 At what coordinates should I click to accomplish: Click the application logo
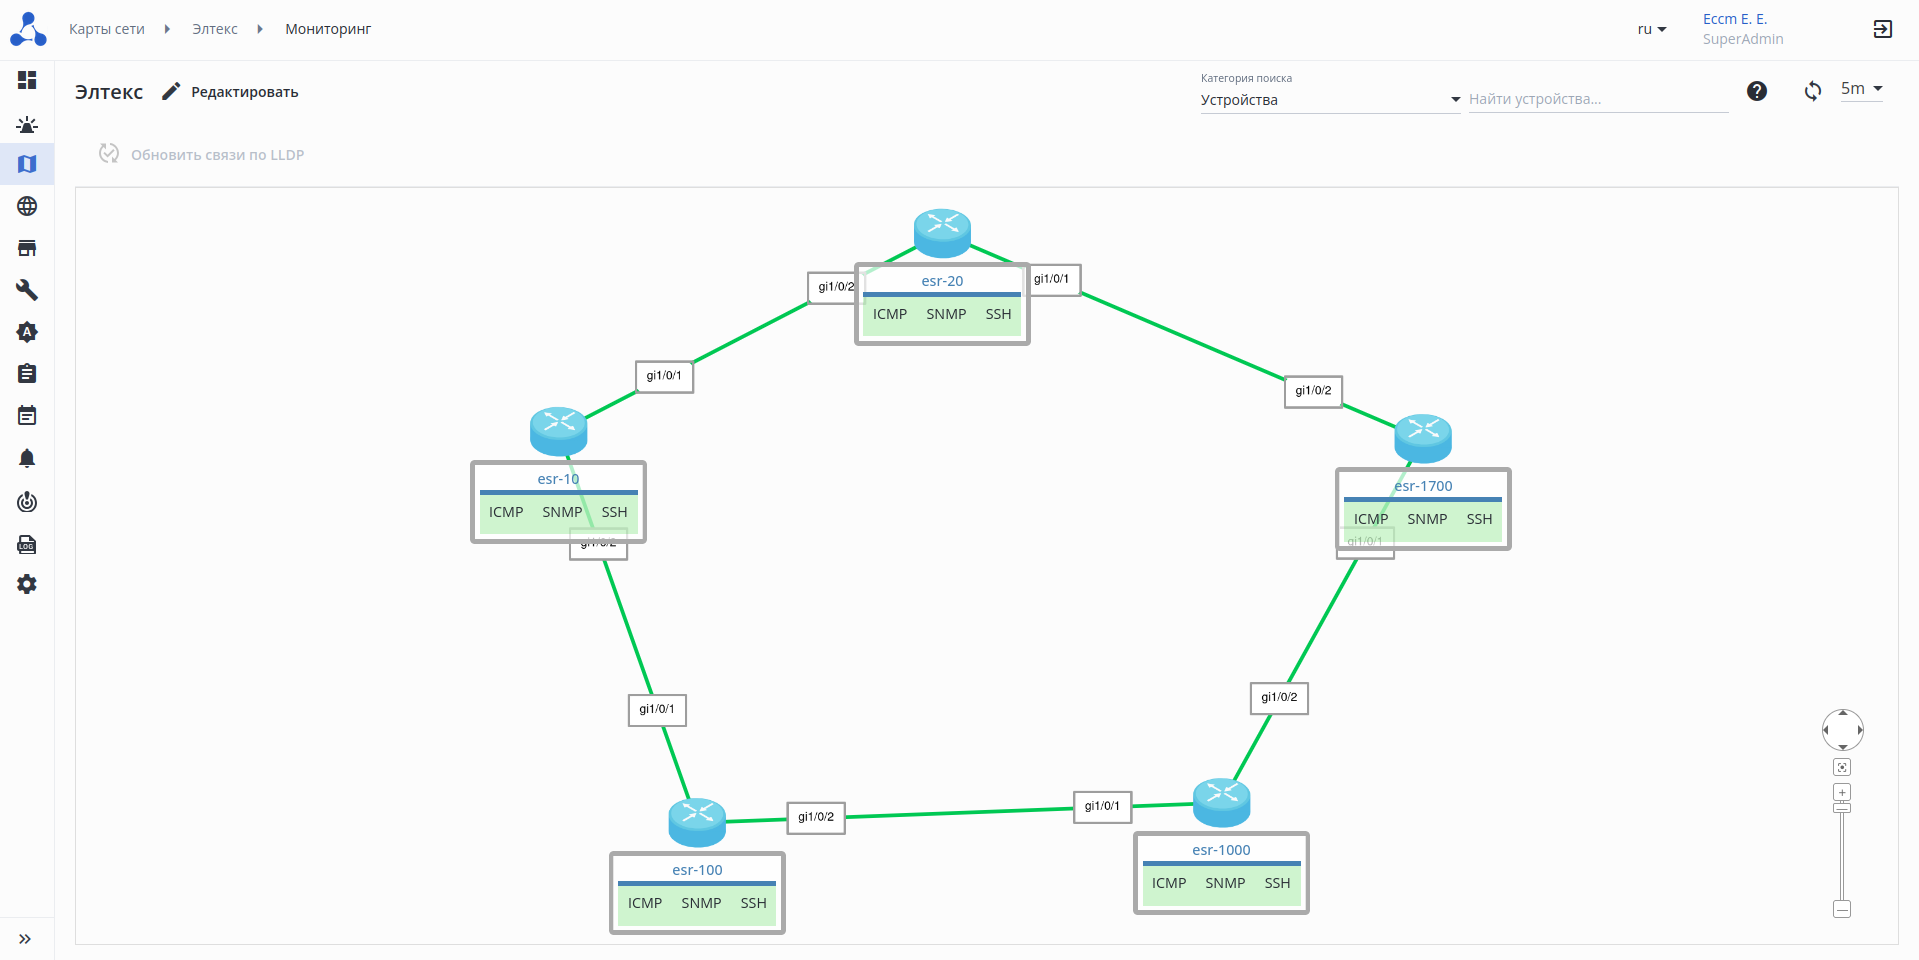tap(28, 29)
